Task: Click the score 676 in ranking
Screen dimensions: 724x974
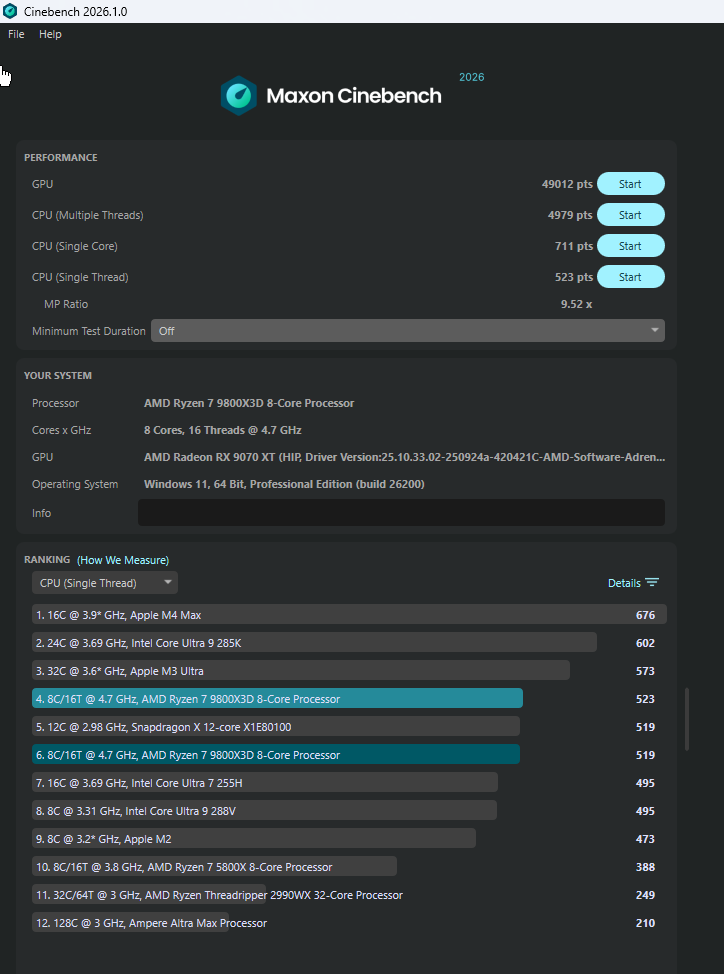Action: tap(645, 614)
